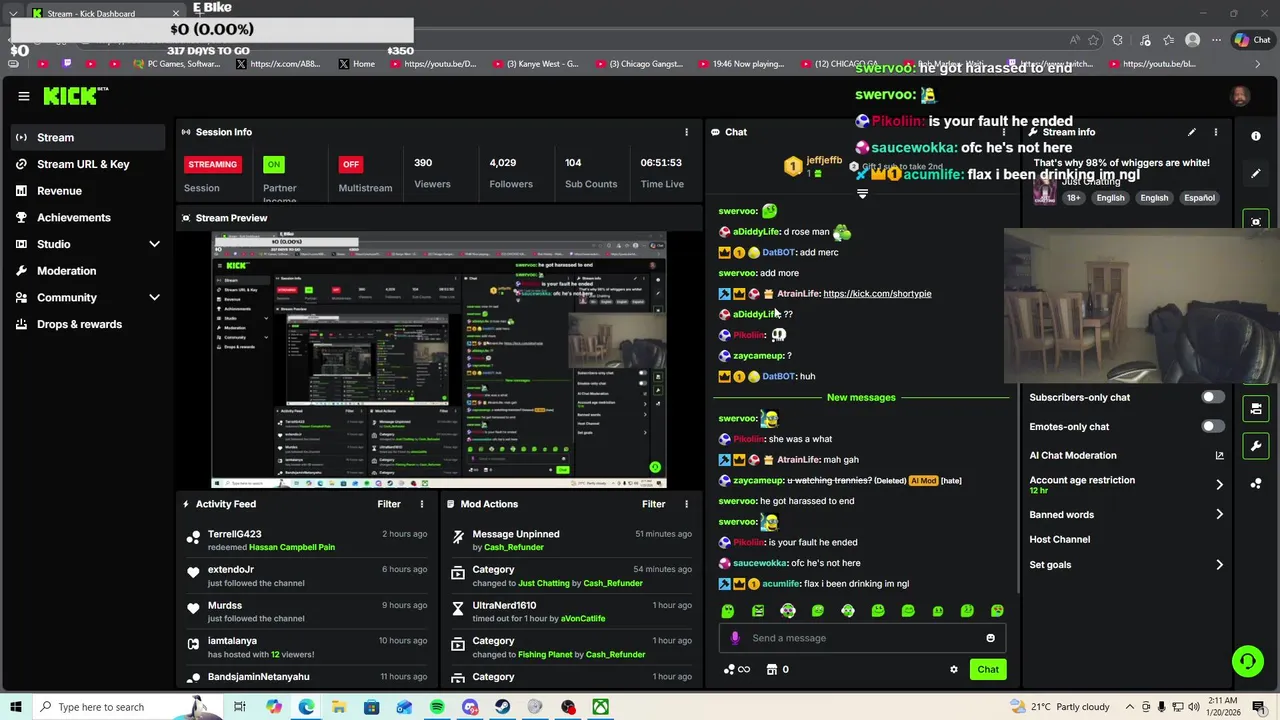This screenshot has height=720, width=1280.
Task: Open chat settings gear icon
Action: pos(953,670)
